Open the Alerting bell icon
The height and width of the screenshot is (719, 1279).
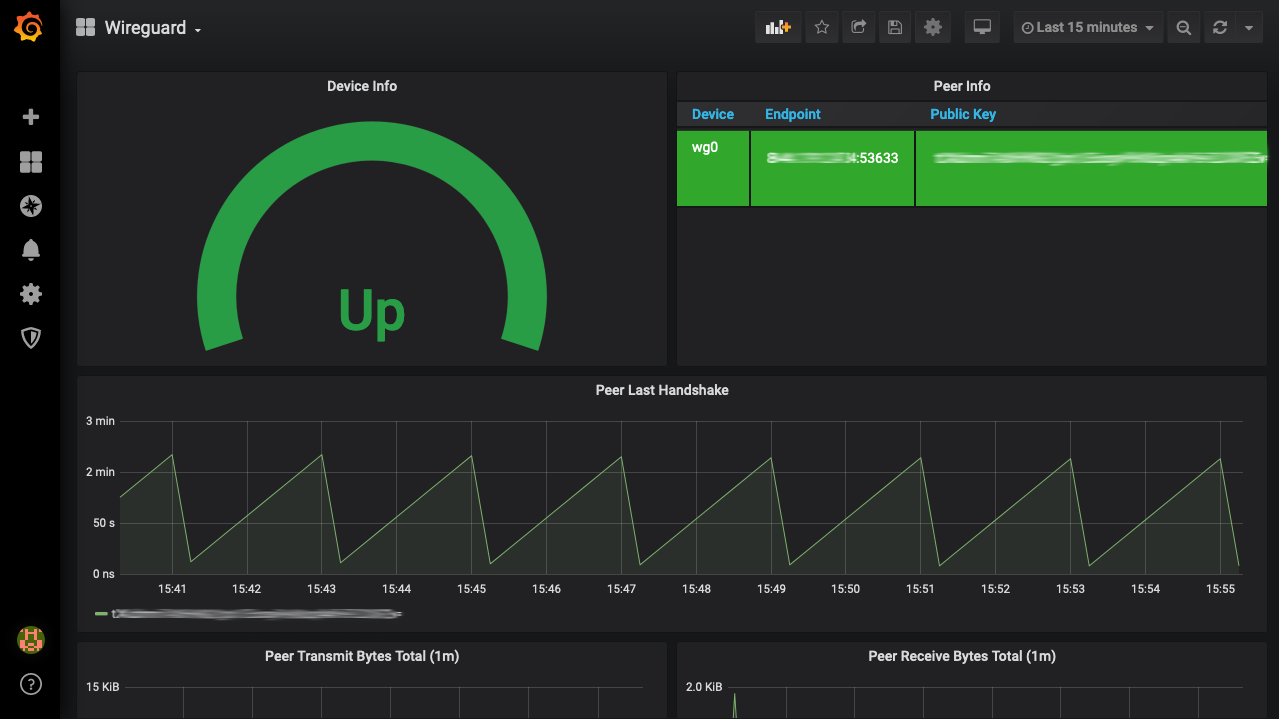click(x=31, y=250)
